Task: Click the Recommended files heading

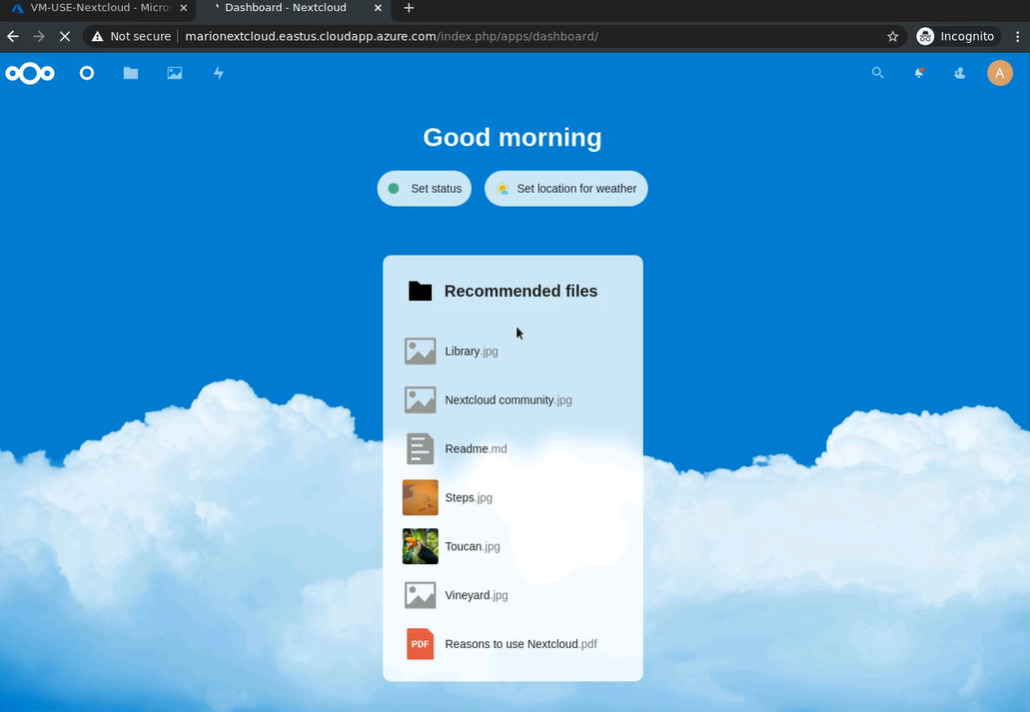Action: click(521, 291)
